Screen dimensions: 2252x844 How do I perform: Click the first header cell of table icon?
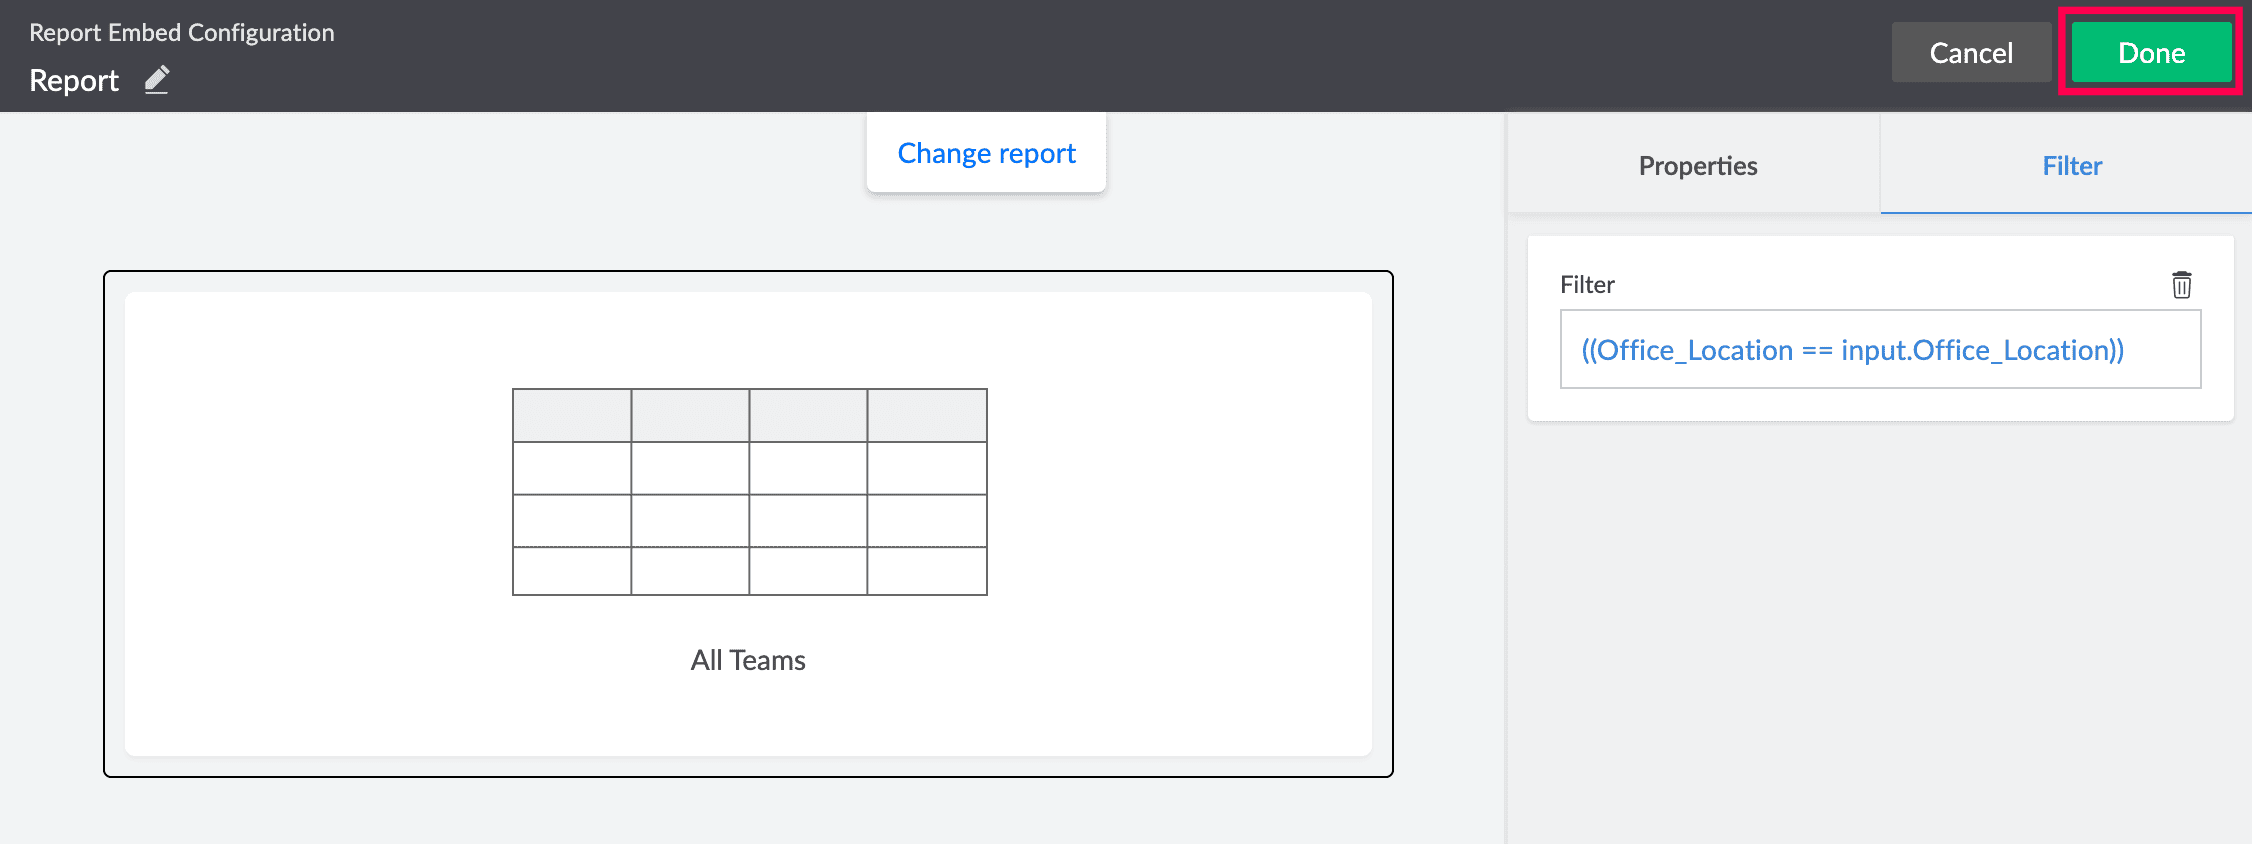(x=572, y=415)
